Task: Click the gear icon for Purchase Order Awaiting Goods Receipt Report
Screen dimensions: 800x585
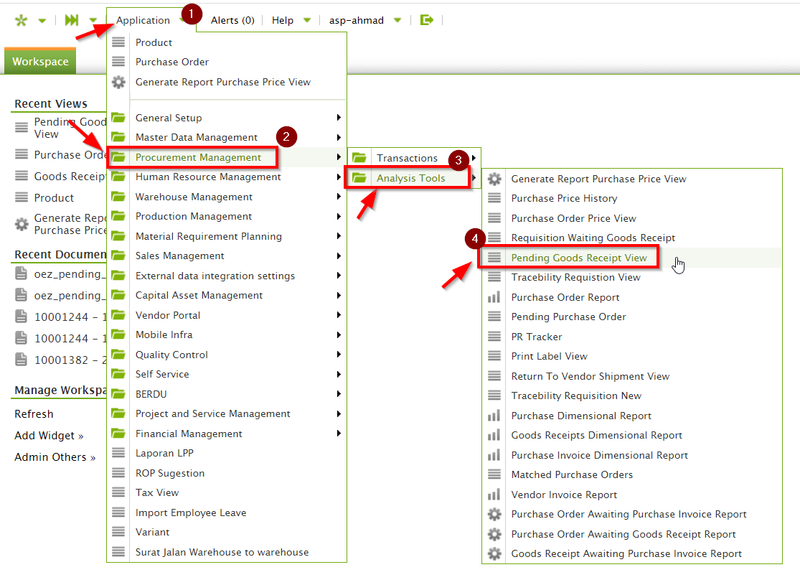Action: click(494, 533)
